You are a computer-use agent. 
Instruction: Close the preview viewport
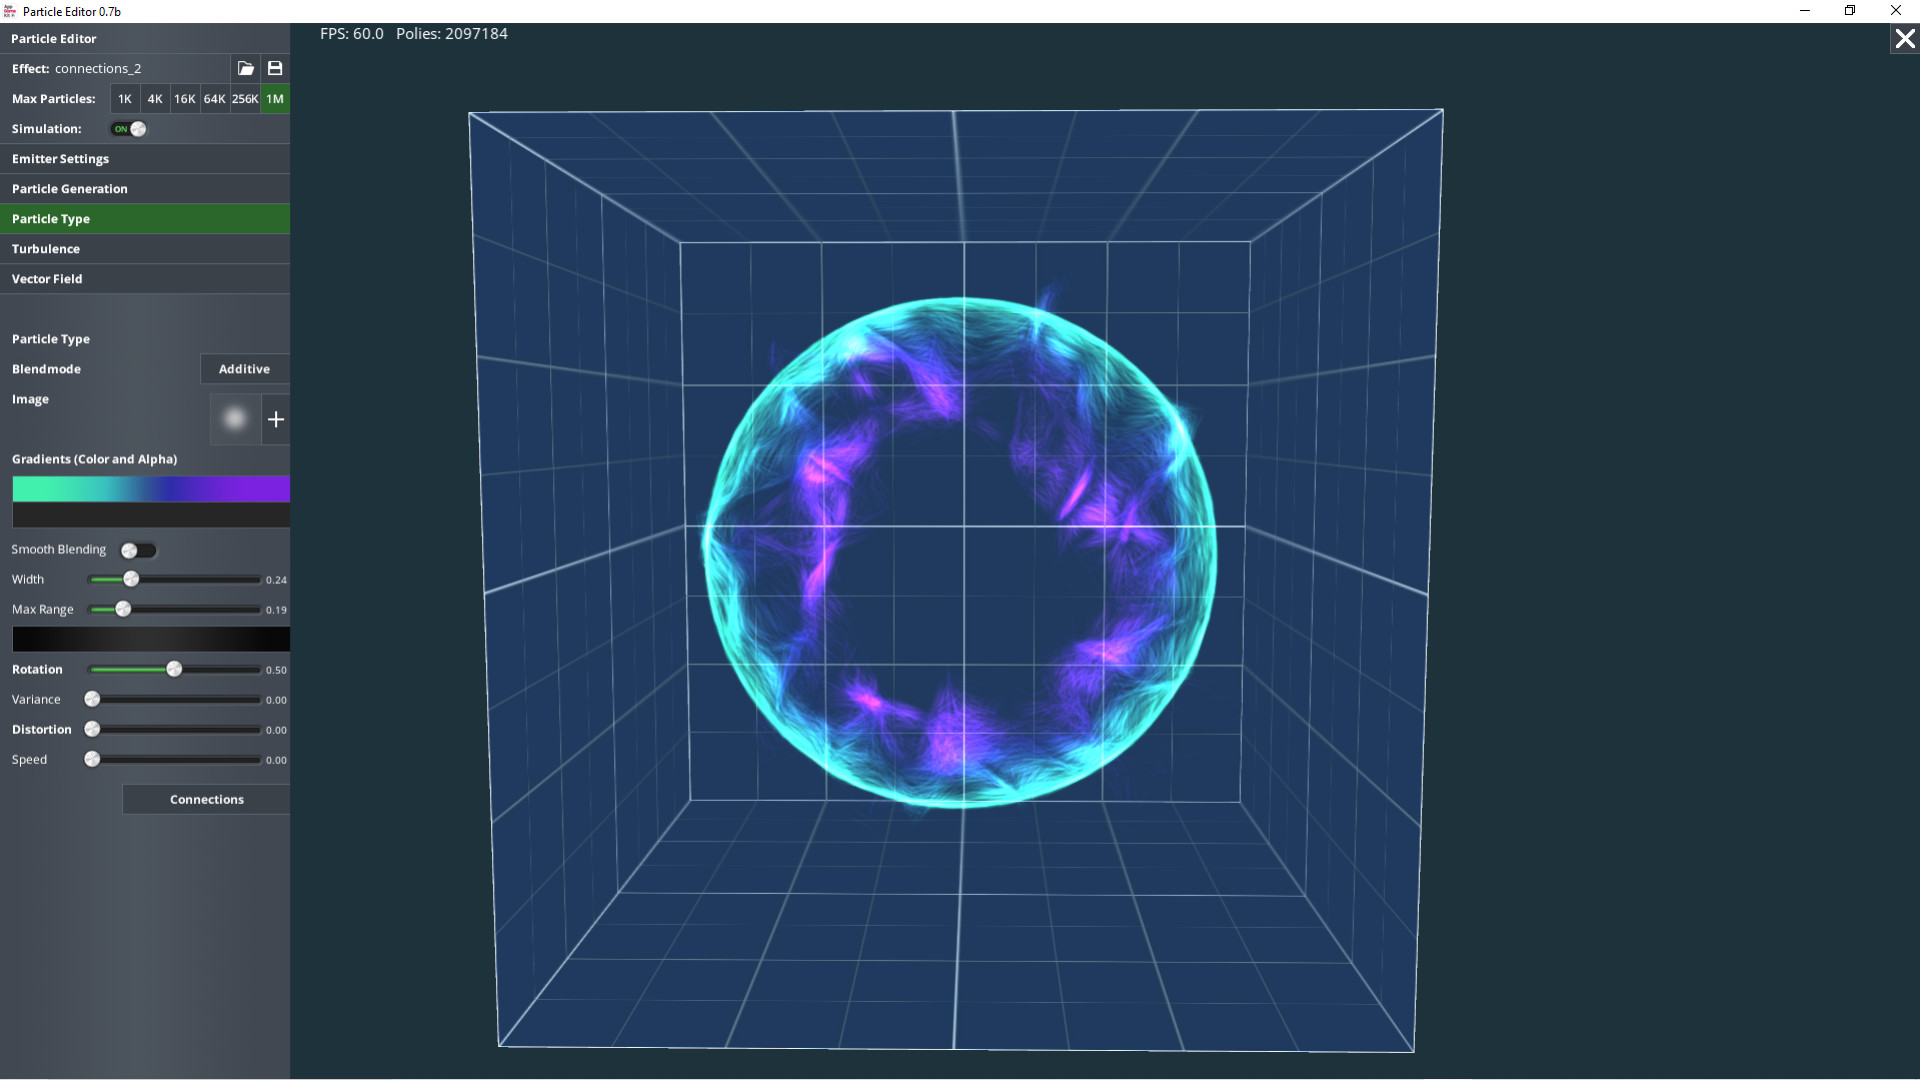point(1904,39)
